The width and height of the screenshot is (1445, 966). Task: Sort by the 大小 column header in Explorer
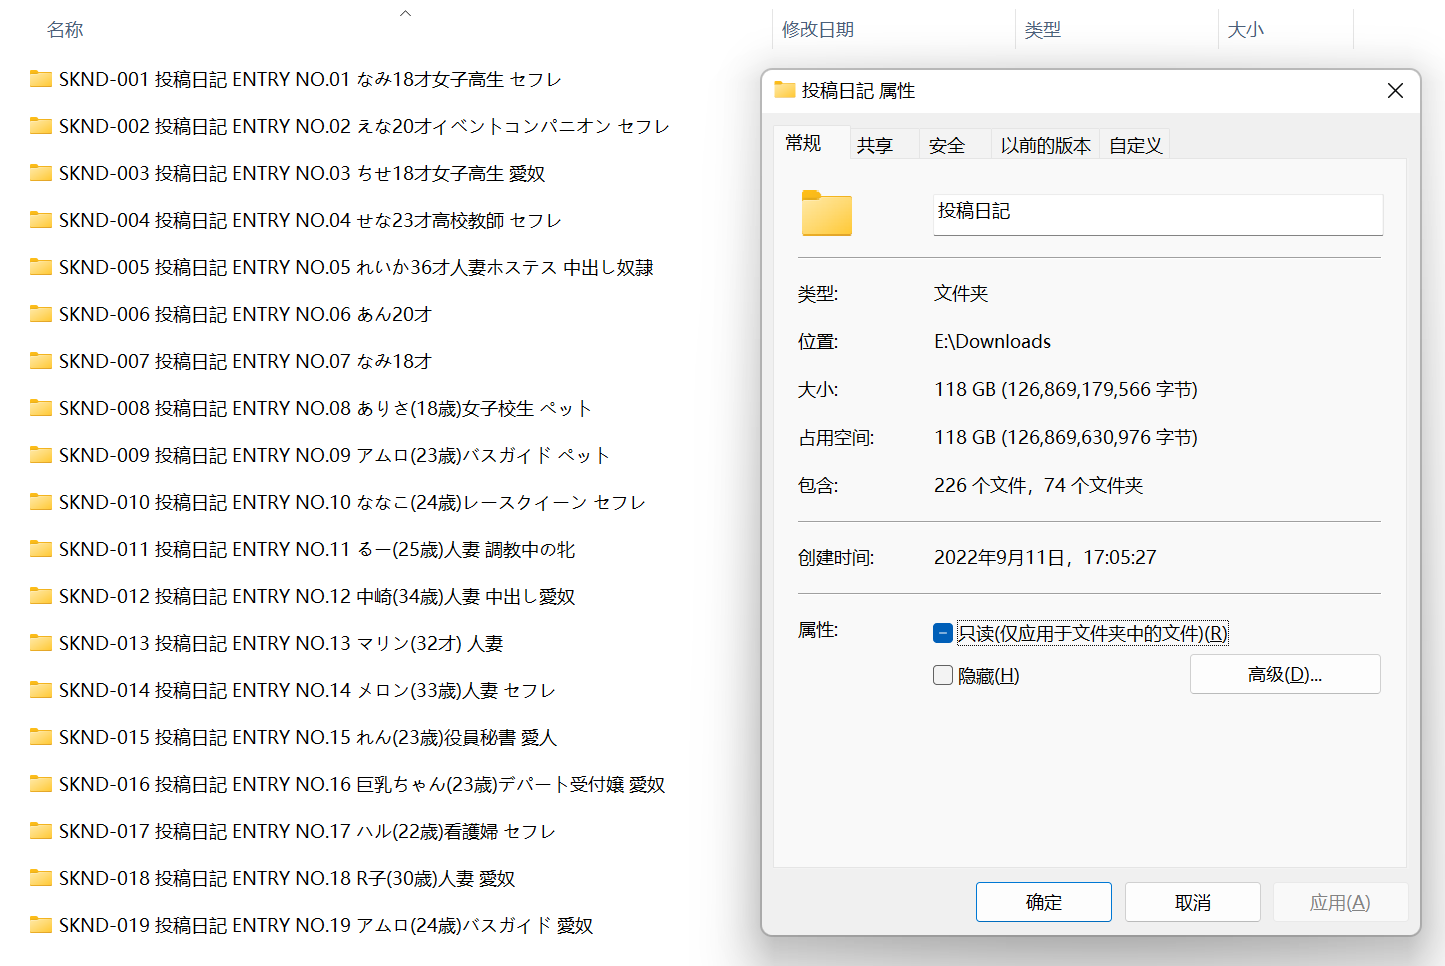[x=1246, y=30]
